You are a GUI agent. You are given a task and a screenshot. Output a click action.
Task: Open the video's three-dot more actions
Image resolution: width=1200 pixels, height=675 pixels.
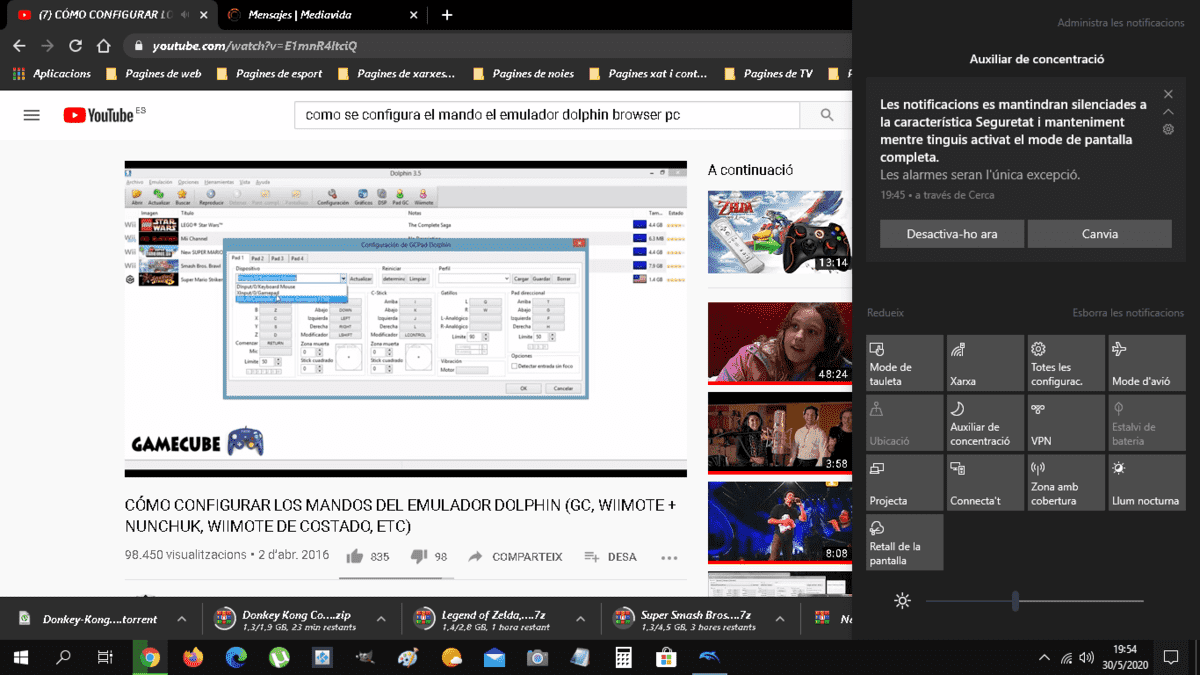(x=669, y=557)
